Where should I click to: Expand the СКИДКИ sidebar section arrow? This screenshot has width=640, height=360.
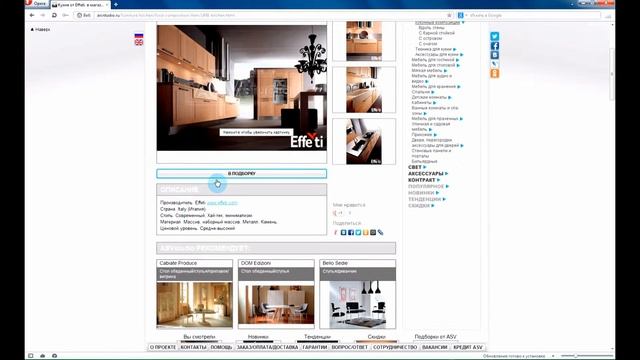coord(433,206)
